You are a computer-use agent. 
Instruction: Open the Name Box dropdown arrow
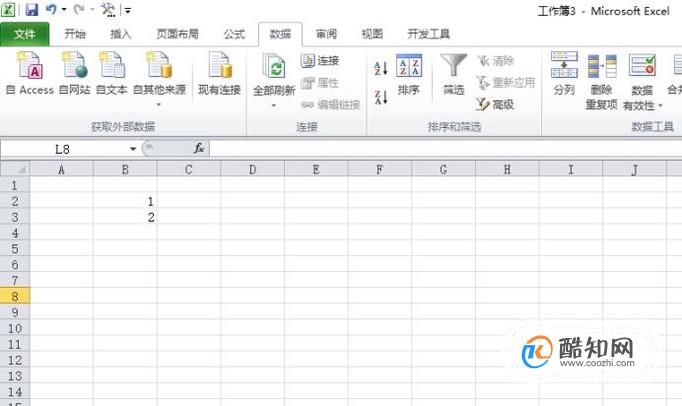click(133, 149)
